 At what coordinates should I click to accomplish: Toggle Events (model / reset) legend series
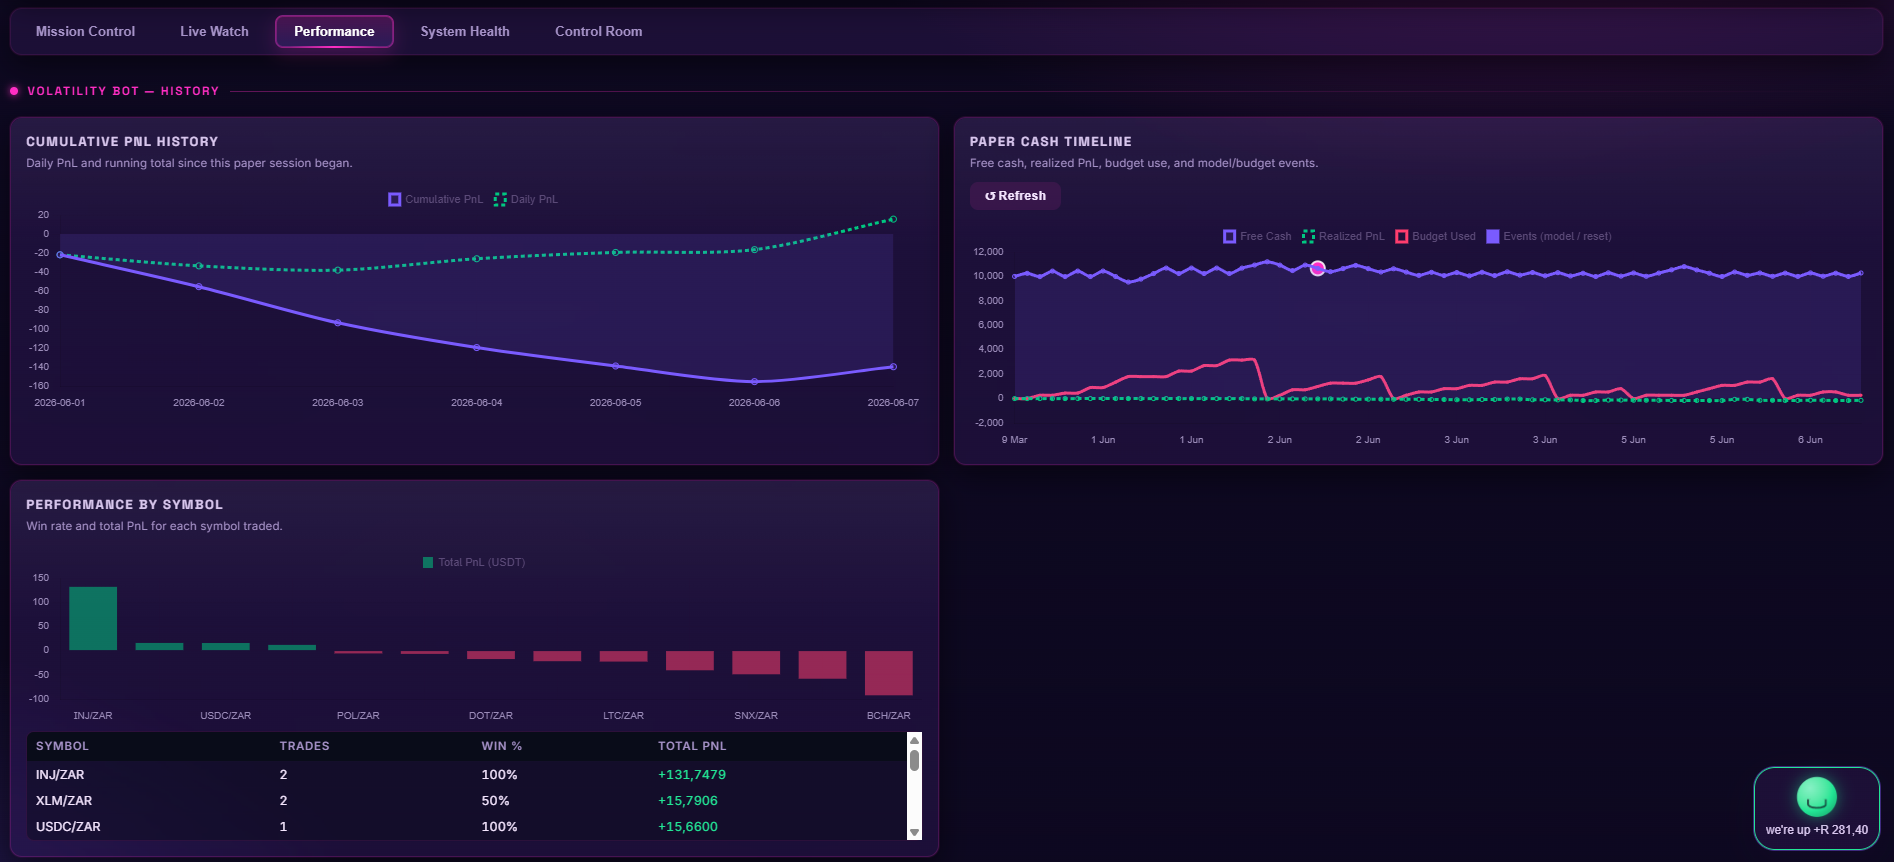click(x=1549, y=236)
